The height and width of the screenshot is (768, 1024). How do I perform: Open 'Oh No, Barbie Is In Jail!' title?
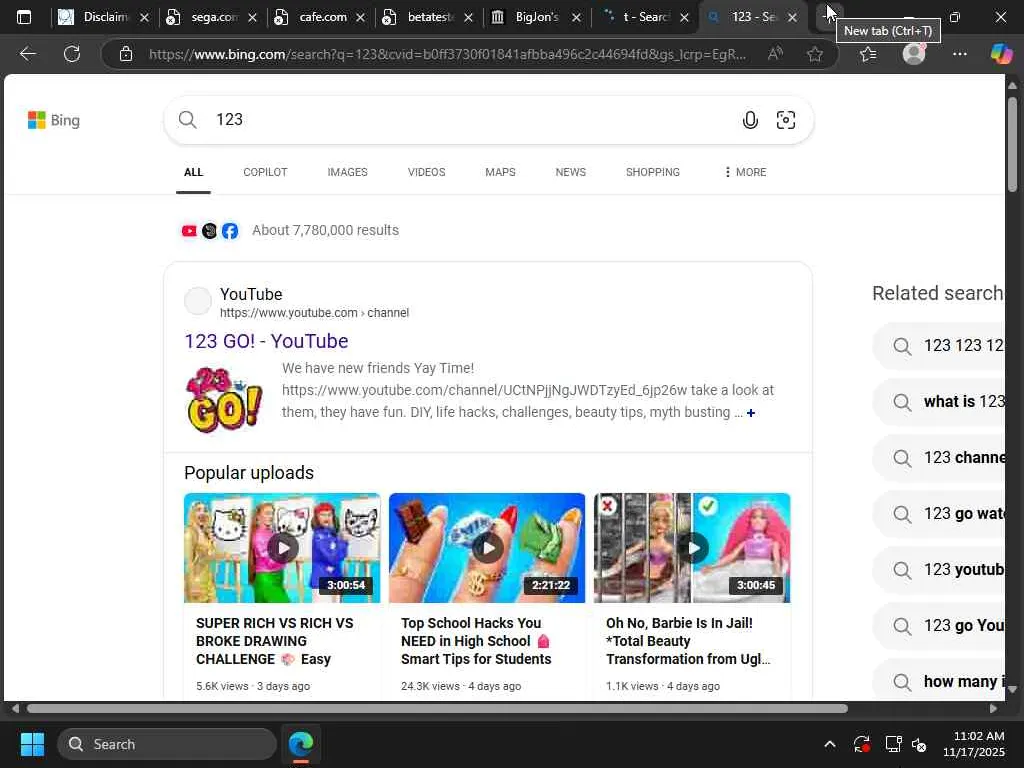[x=688, y=641]
